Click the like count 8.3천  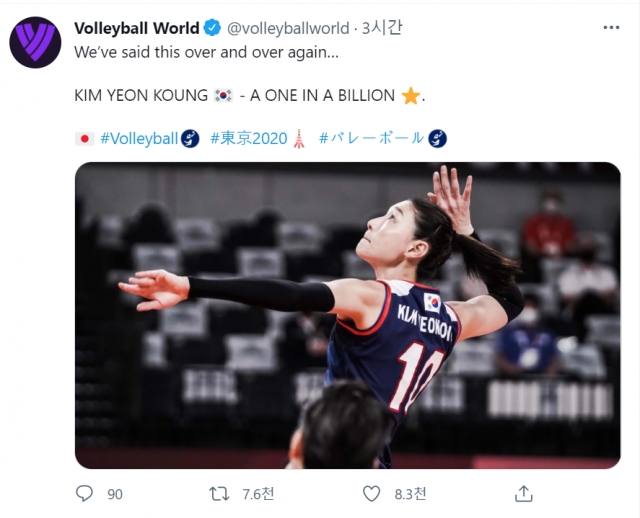tap(410, 494)
